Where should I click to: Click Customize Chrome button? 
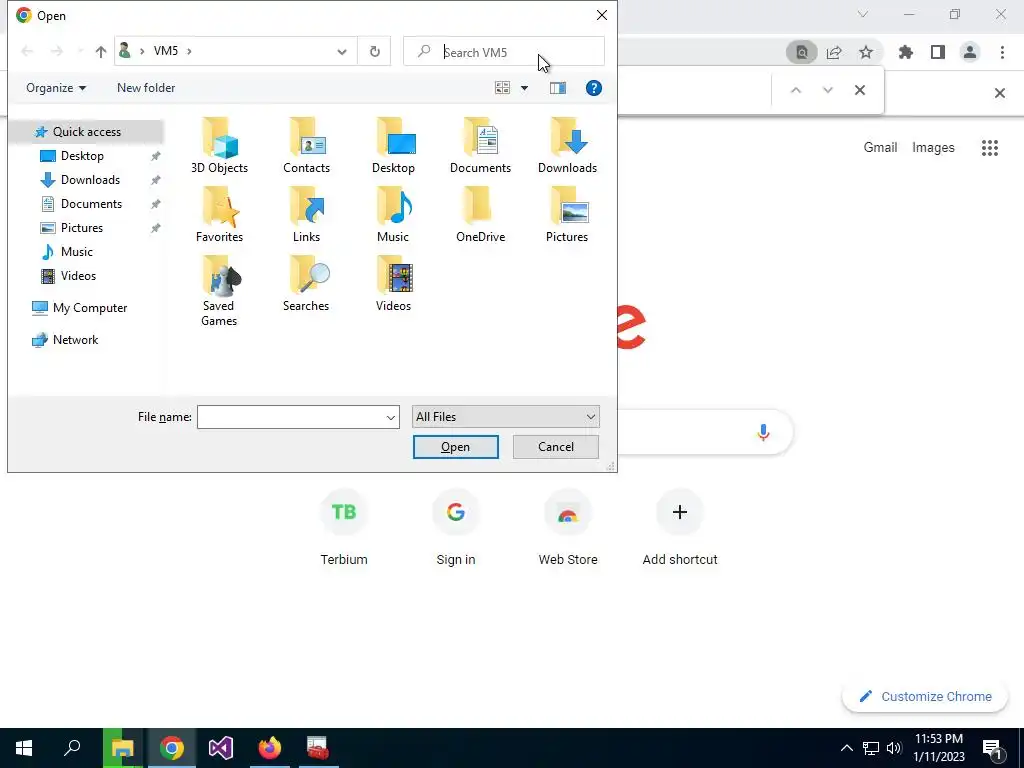925,697
